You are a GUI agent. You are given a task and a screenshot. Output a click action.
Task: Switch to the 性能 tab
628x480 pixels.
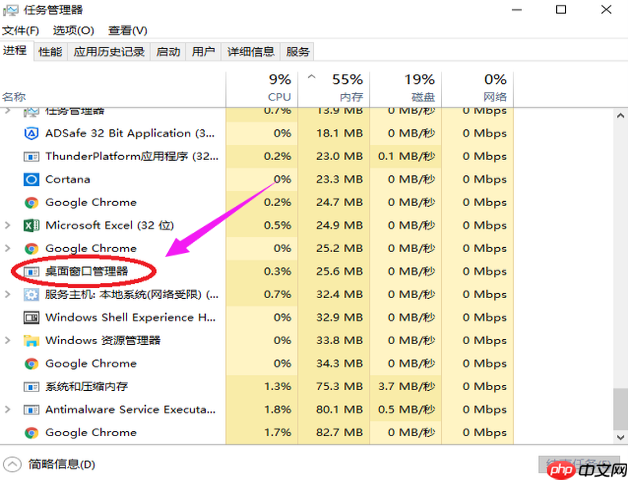click(50, 52)
